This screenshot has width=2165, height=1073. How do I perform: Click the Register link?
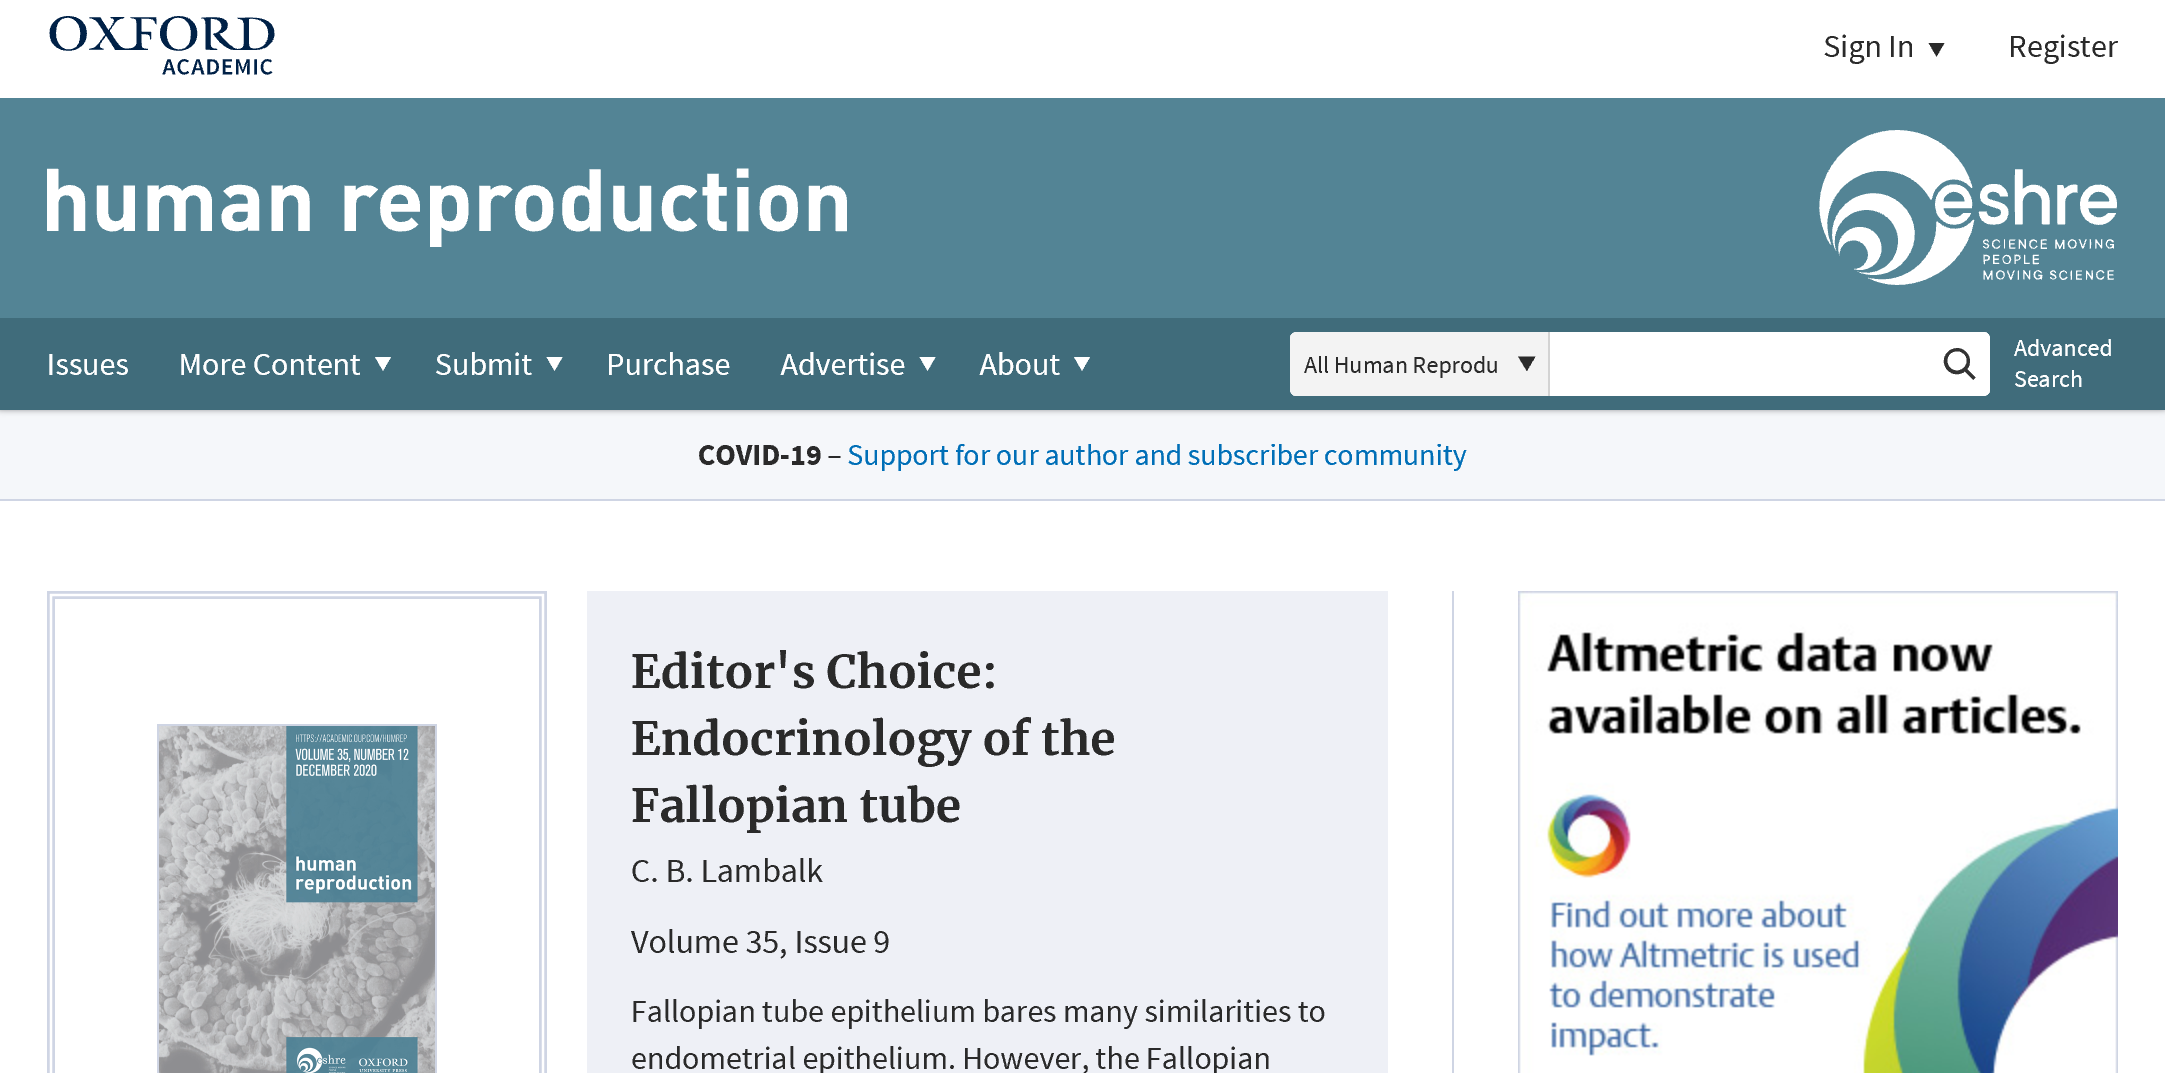[2062, 47]
